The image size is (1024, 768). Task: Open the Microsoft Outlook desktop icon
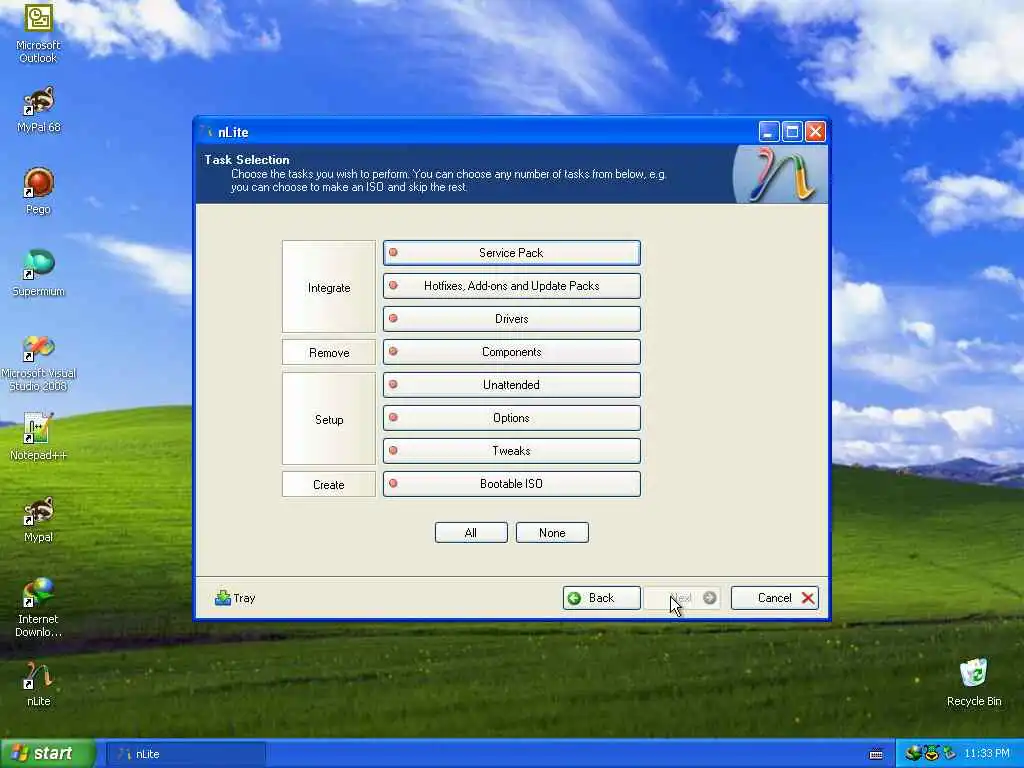38,33
